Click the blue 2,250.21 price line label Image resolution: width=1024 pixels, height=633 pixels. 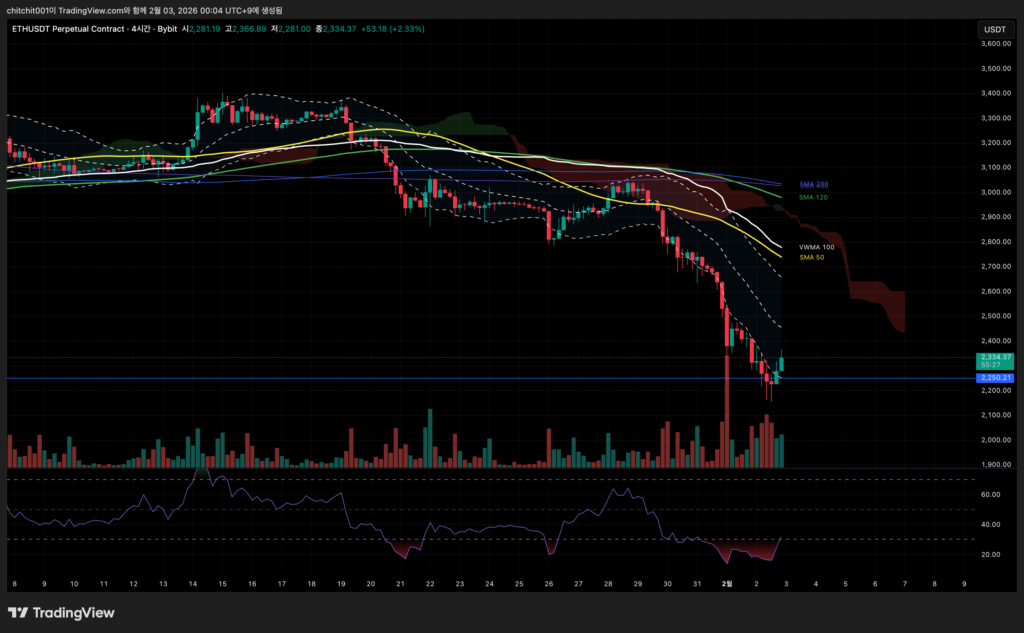[996, 378]
